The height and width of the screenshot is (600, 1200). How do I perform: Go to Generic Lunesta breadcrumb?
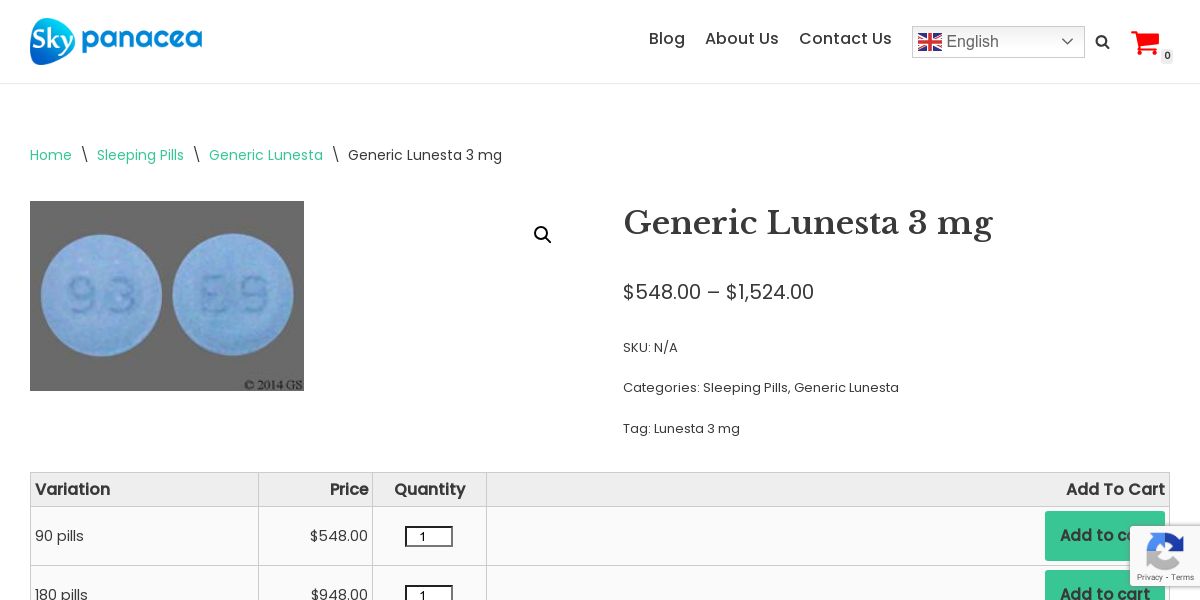tap(266, 155)
